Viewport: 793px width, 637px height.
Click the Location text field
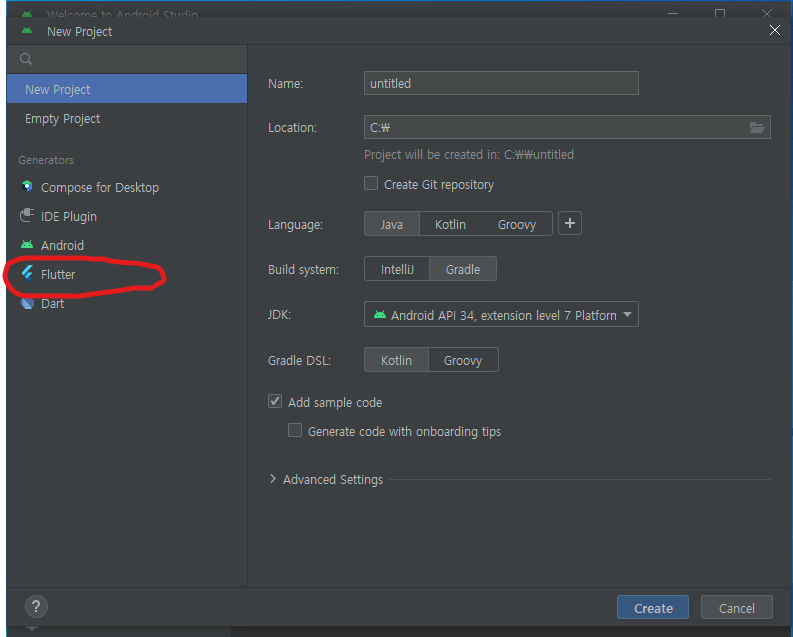coord(567,127)
